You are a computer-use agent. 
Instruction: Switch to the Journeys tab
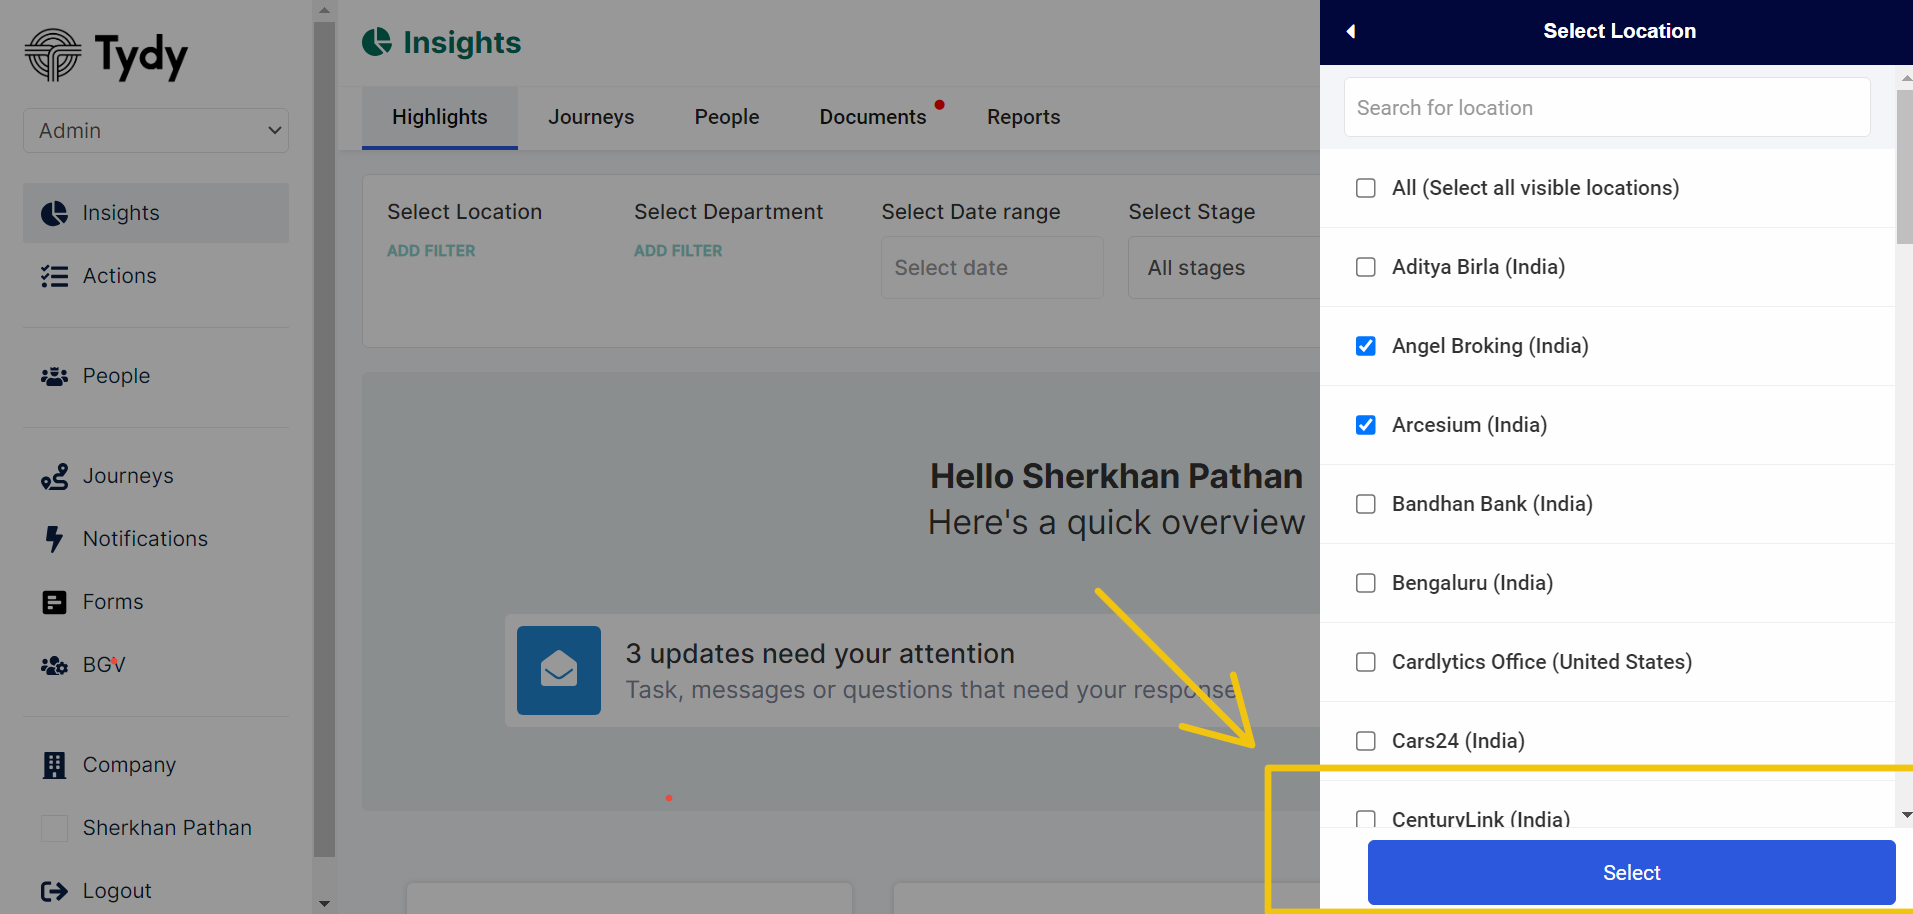(x=591, y=117)
